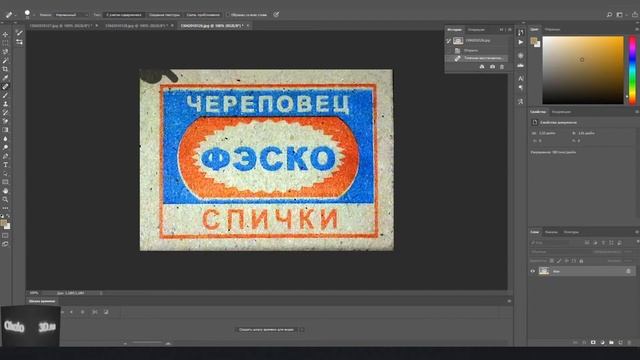Screen dimensions: 640x360
Task: Select the Pen tool
Action: [5, 156]
